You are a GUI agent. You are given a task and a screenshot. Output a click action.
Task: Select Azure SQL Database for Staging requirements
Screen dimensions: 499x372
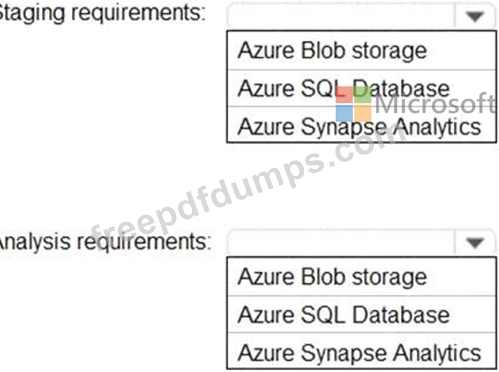pyautogui.click(x=361, y=89)
